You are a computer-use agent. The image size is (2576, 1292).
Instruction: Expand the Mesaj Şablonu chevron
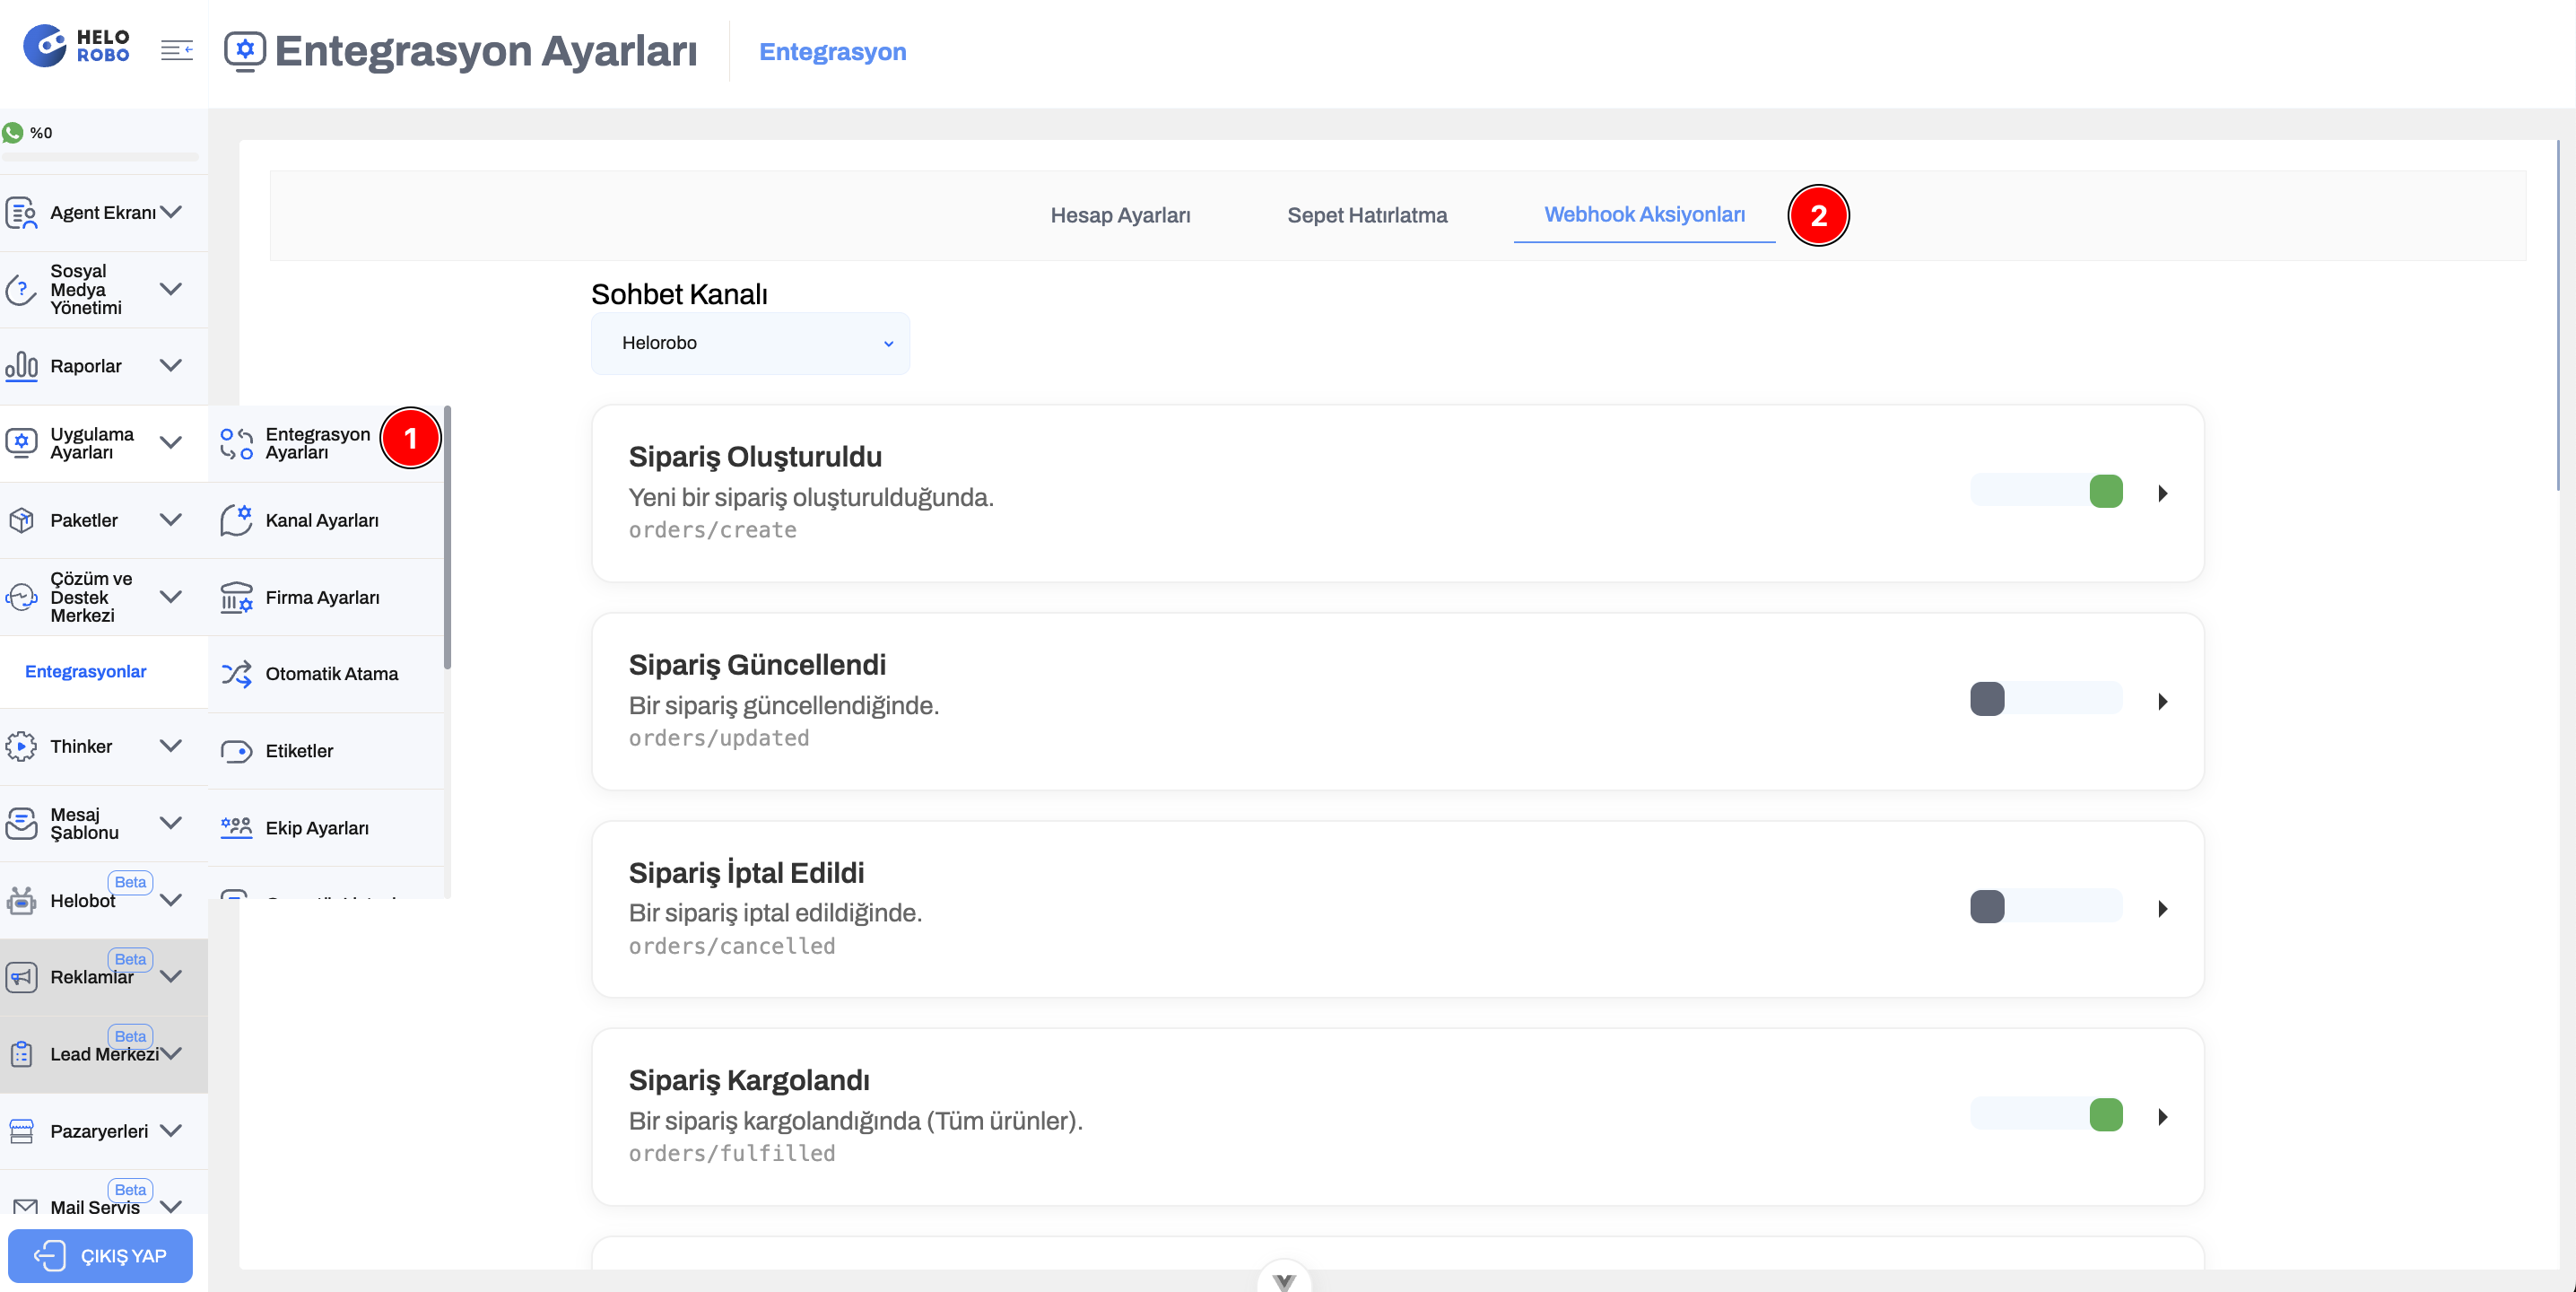click(171, 822)
